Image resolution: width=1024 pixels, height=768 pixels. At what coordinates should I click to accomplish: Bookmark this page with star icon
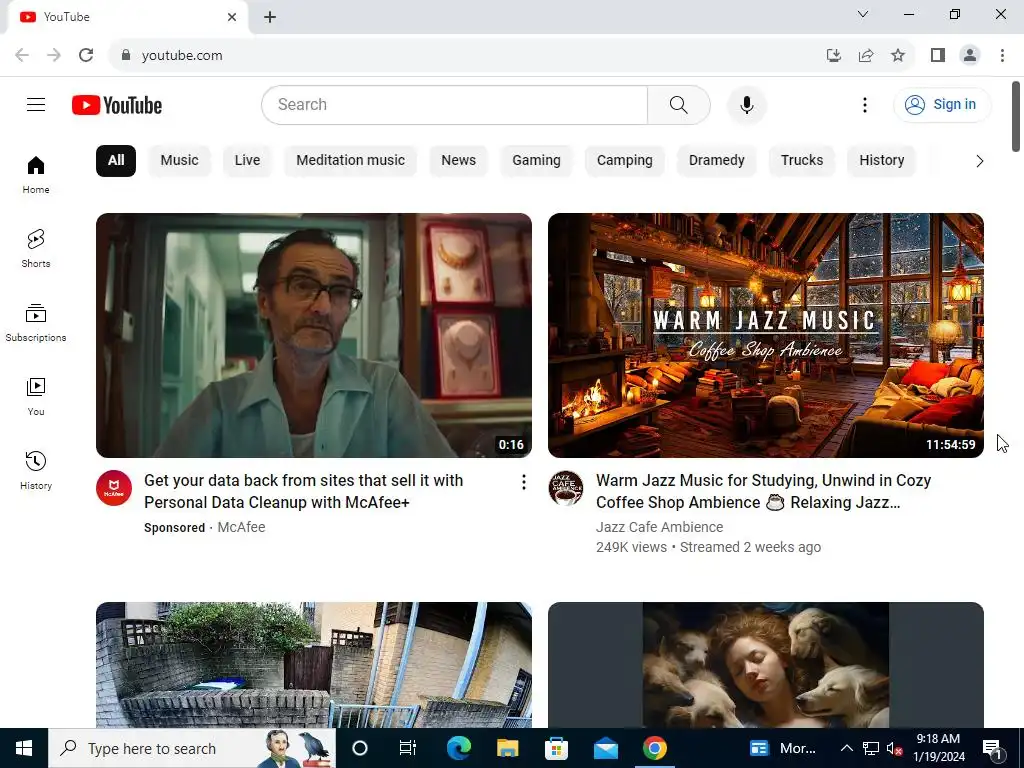[898, 55]
